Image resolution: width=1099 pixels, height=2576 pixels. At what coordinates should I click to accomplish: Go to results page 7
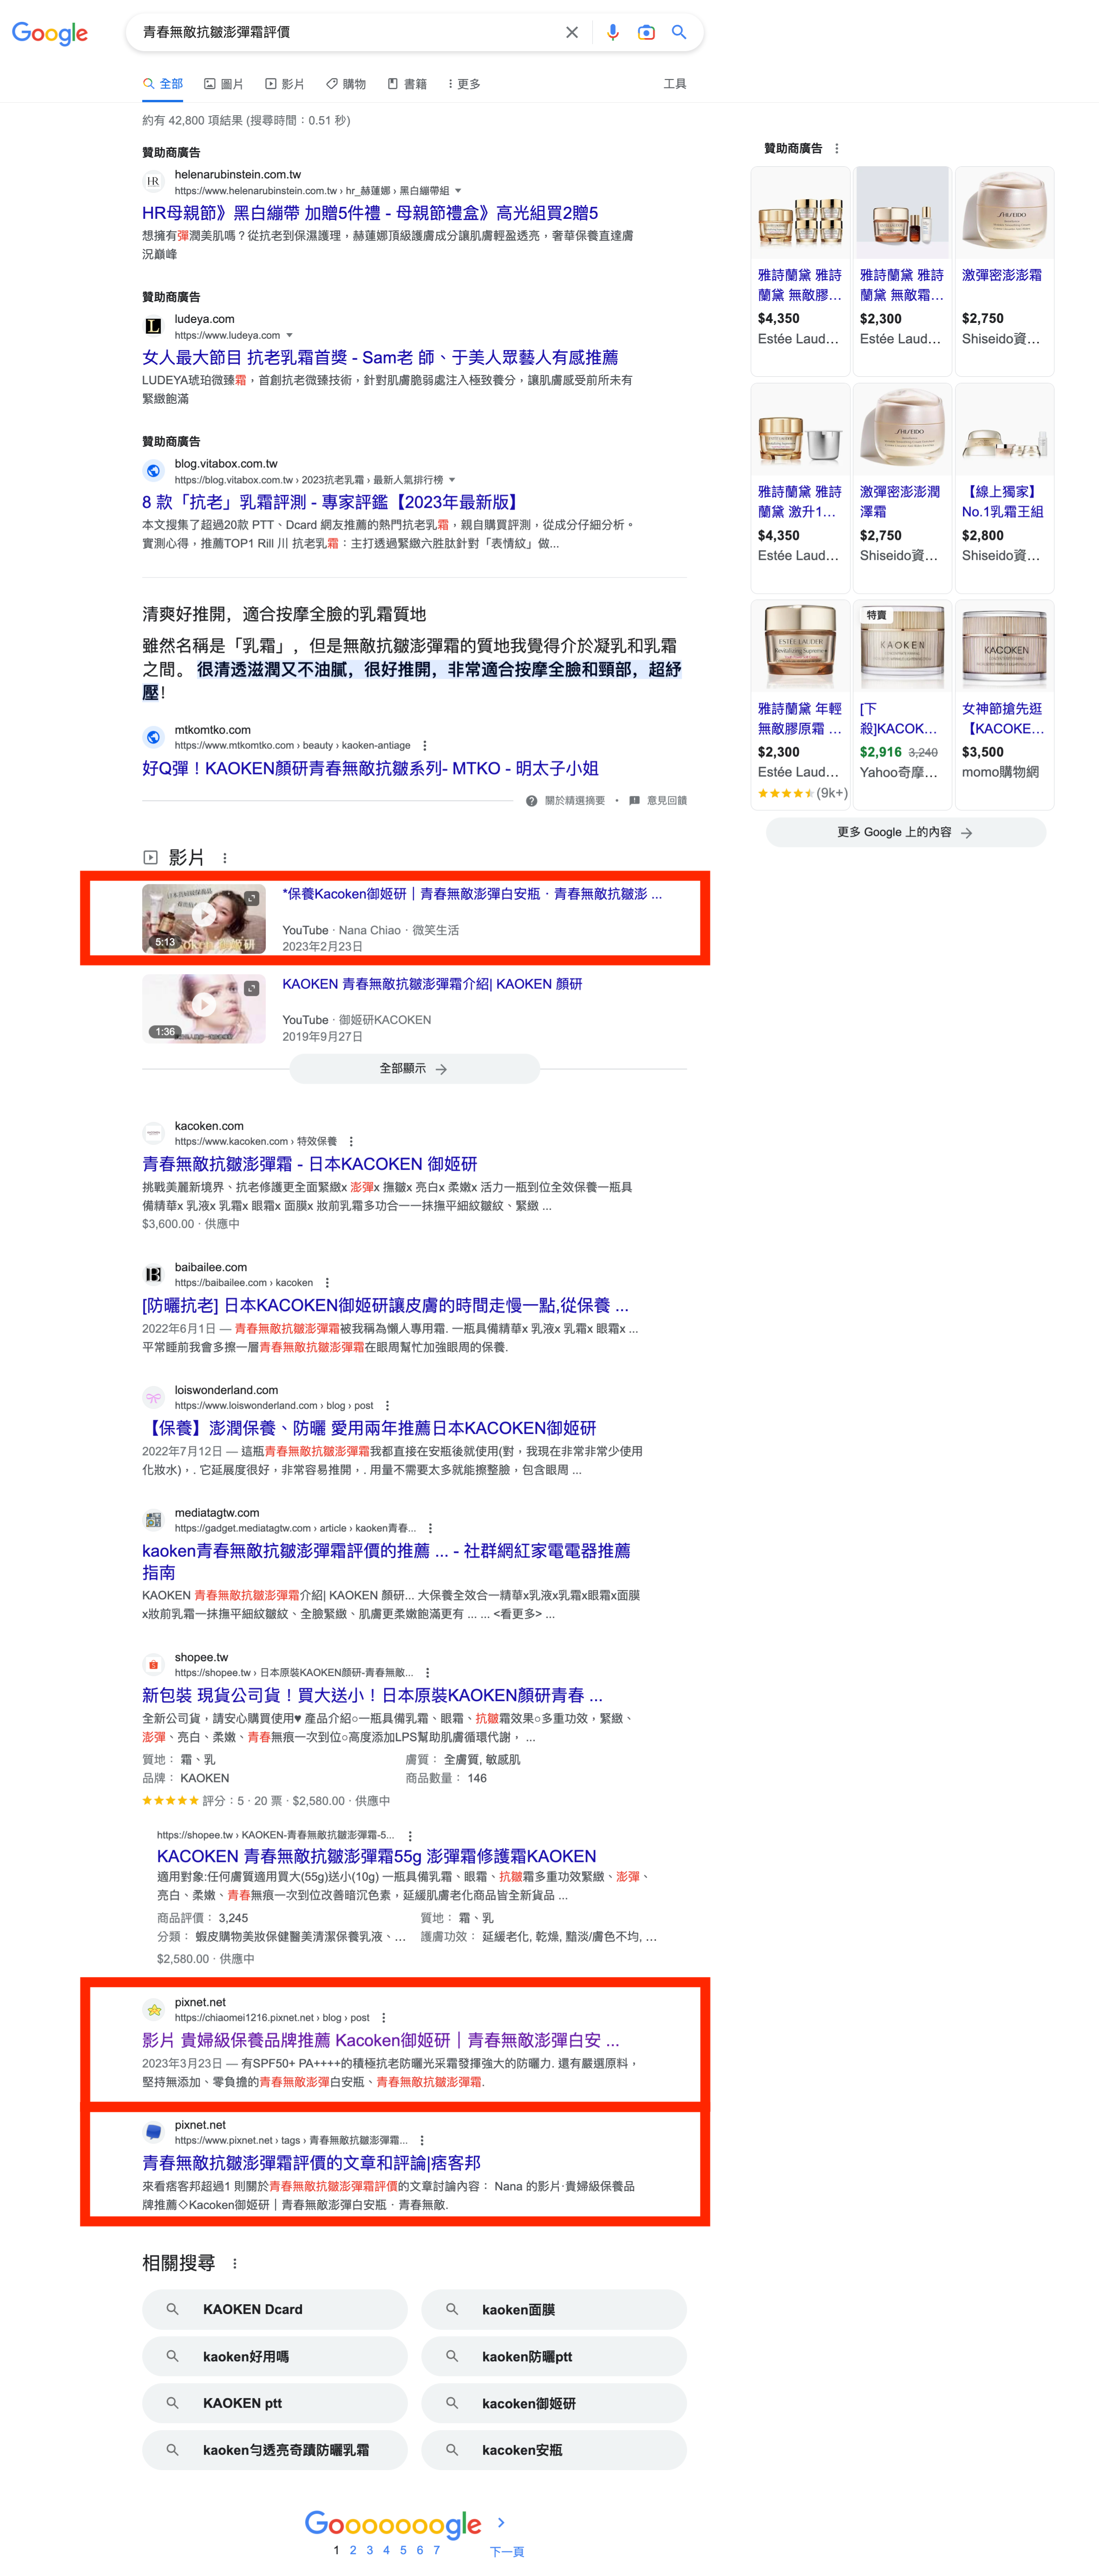click(x=437, y=2550)
